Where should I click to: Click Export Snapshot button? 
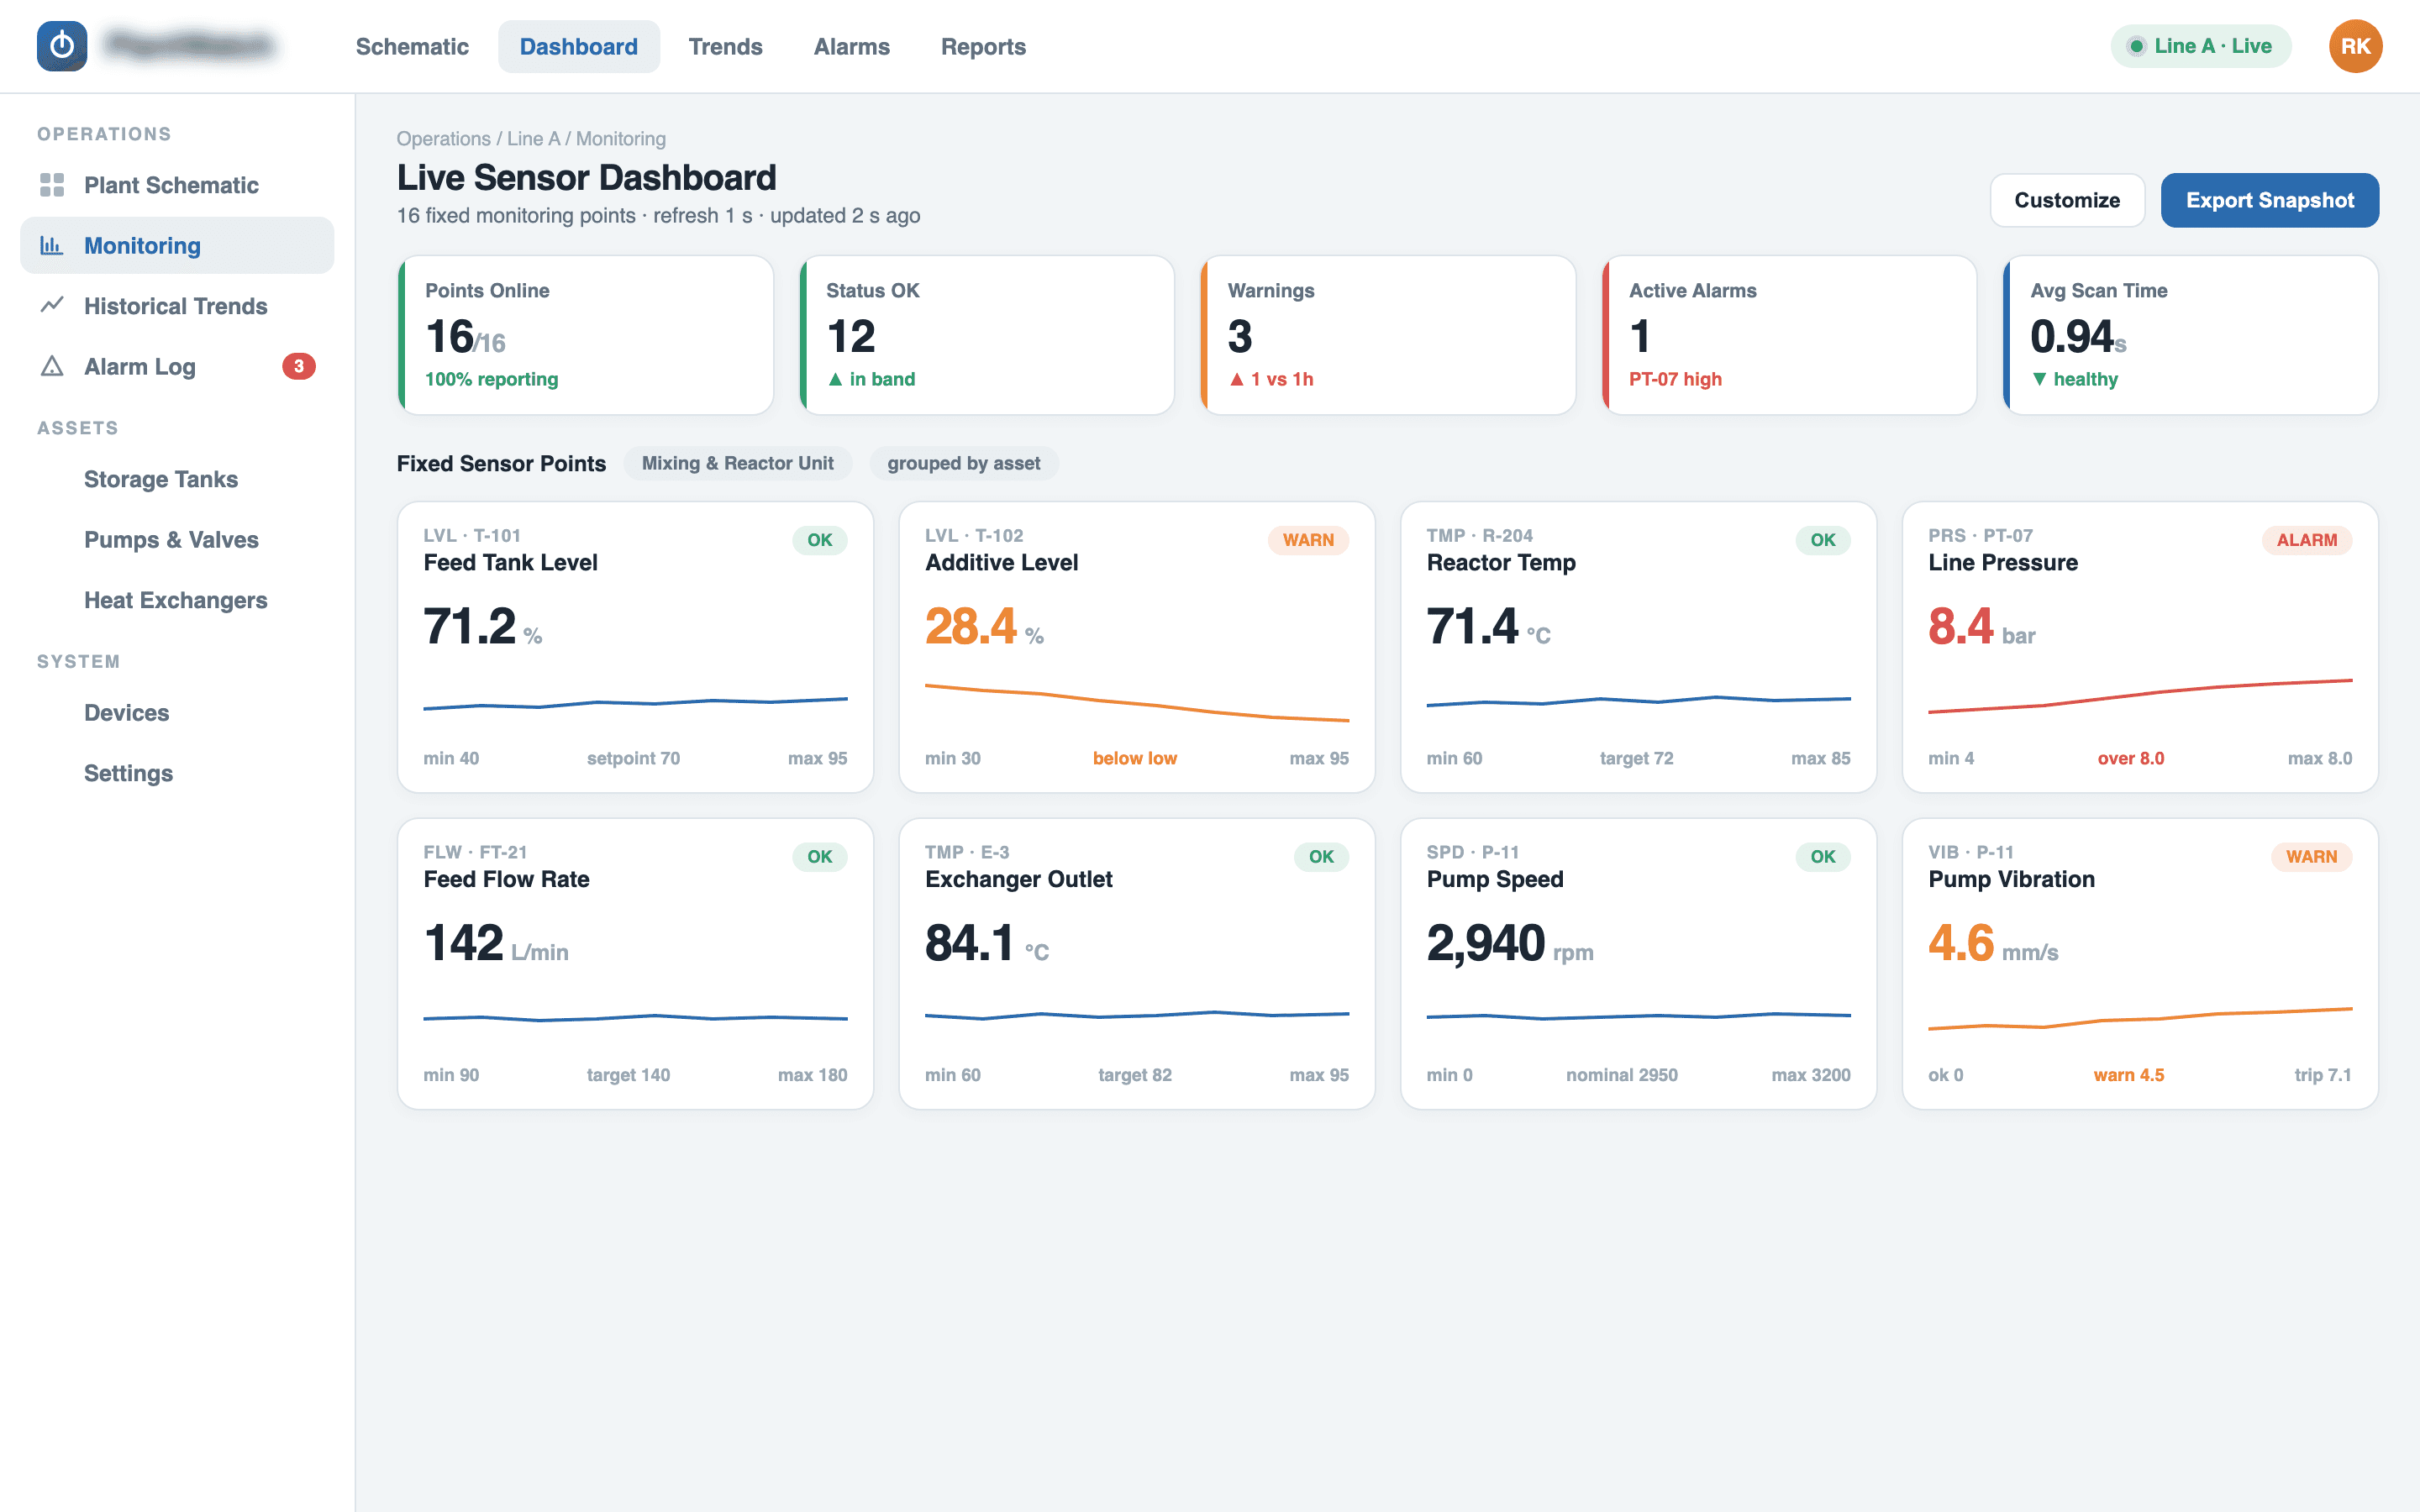point(2270,200)
